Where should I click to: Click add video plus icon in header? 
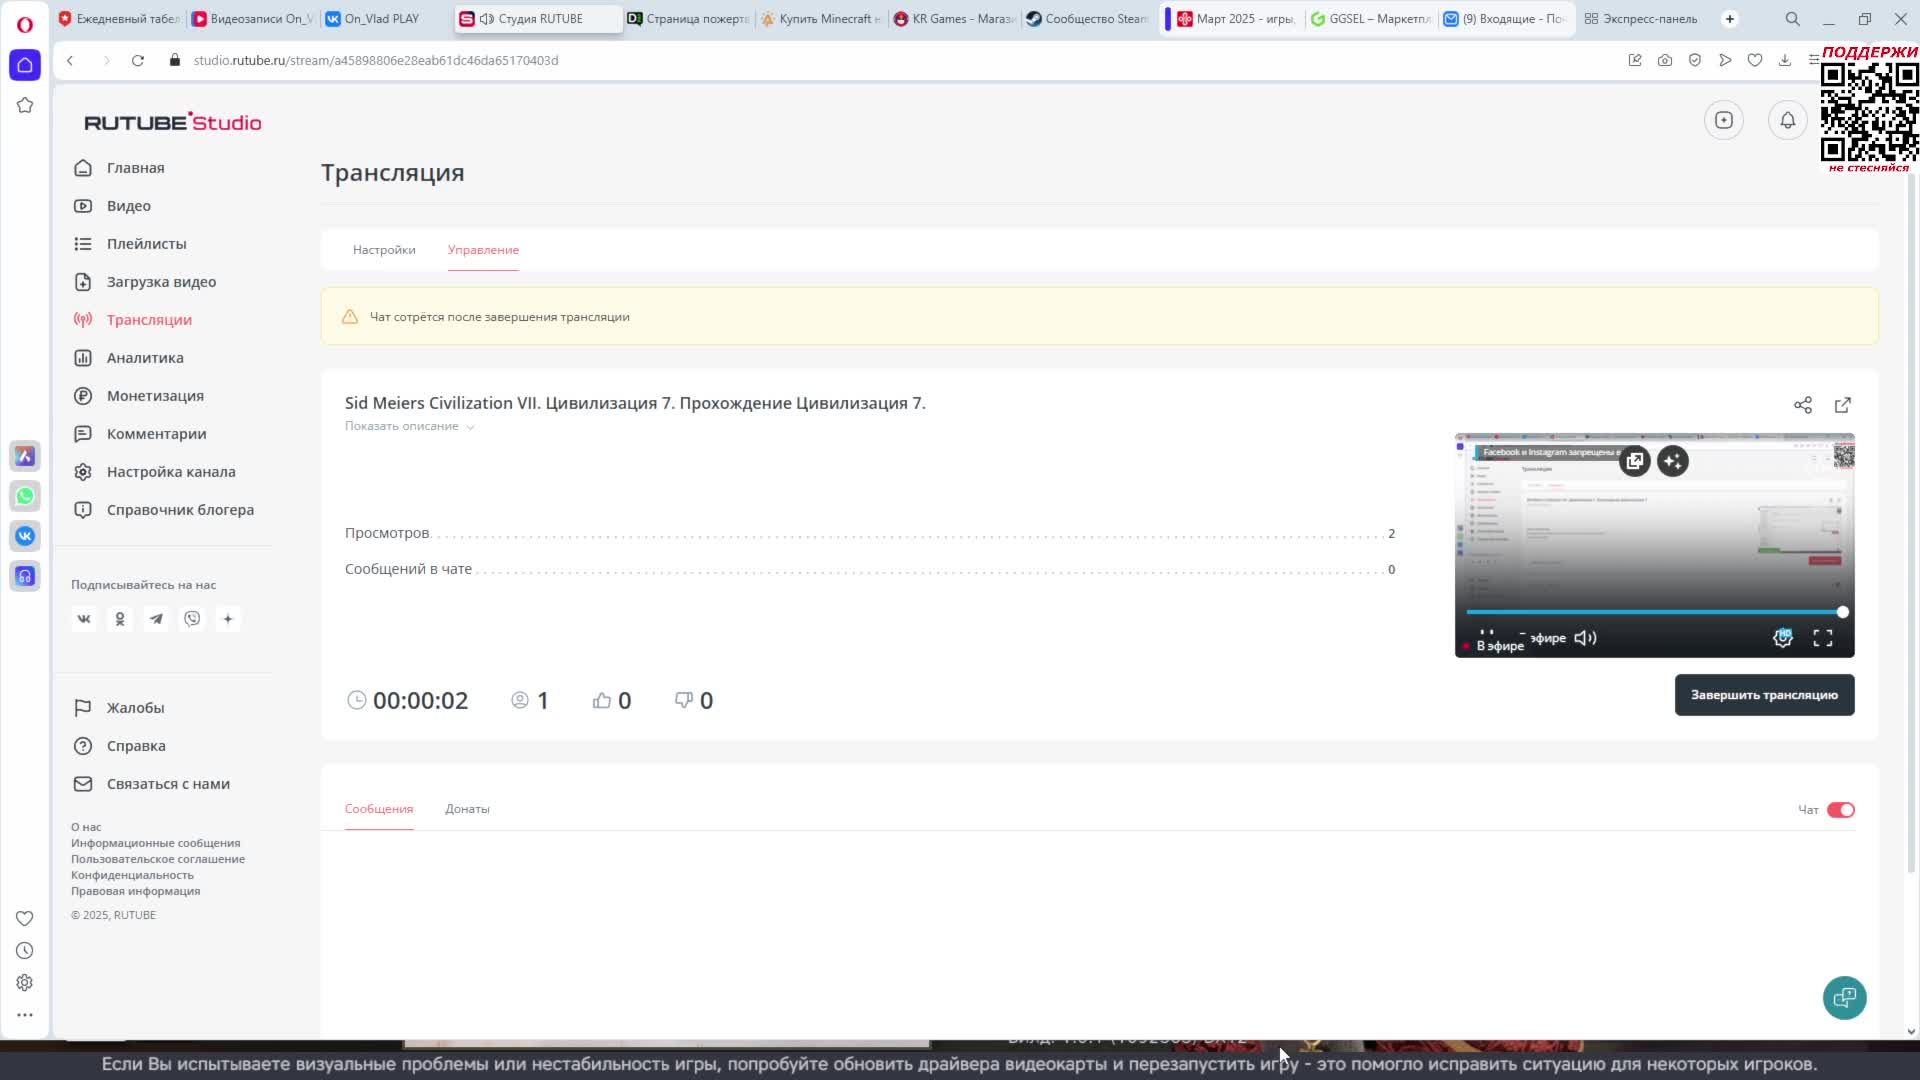[1724, 120]
